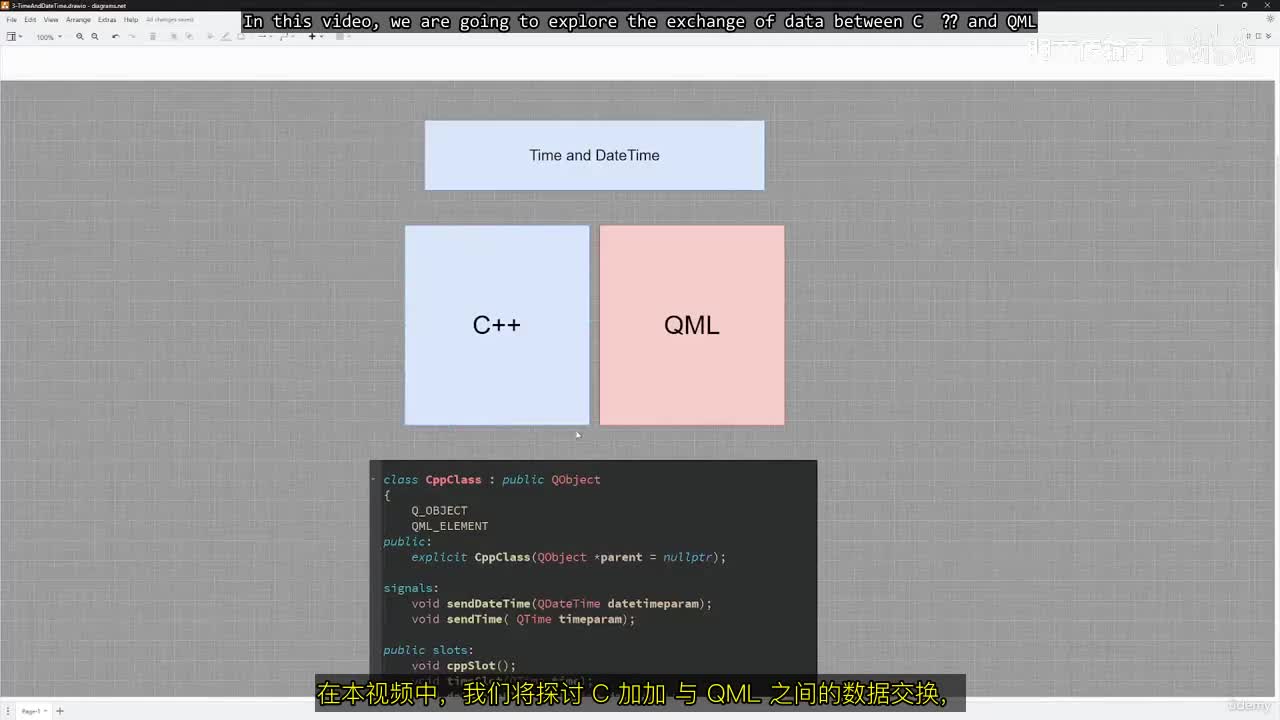This screenshot has width=1280, height=720.
Task: Click the 'explicit CppClass' constructor line
Action: [569, 557]
